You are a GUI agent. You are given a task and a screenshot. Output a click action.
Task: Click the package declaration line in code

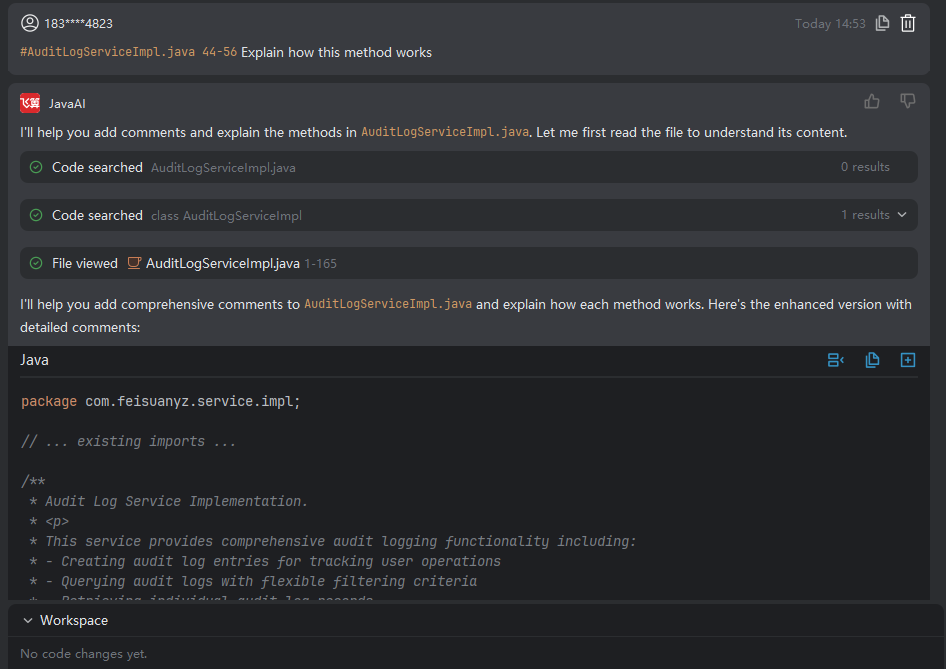pos(160,401)
